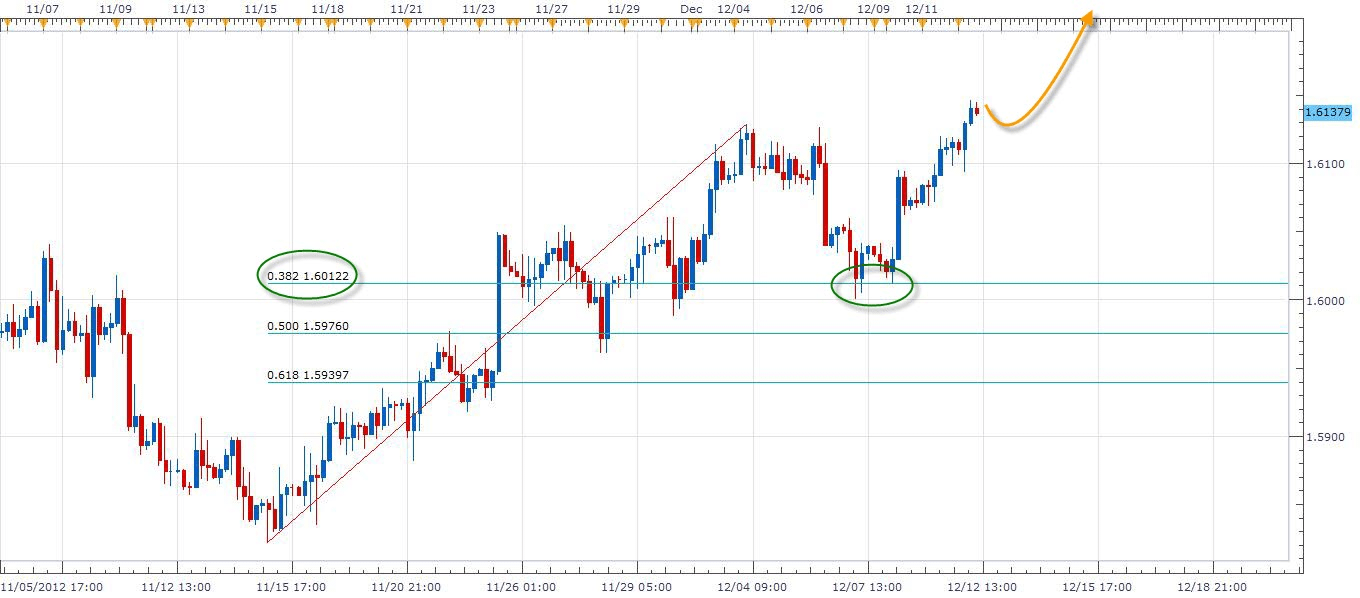Click the 12/07 13:00 time label
1360x598 pixels.
pos(868,587)
